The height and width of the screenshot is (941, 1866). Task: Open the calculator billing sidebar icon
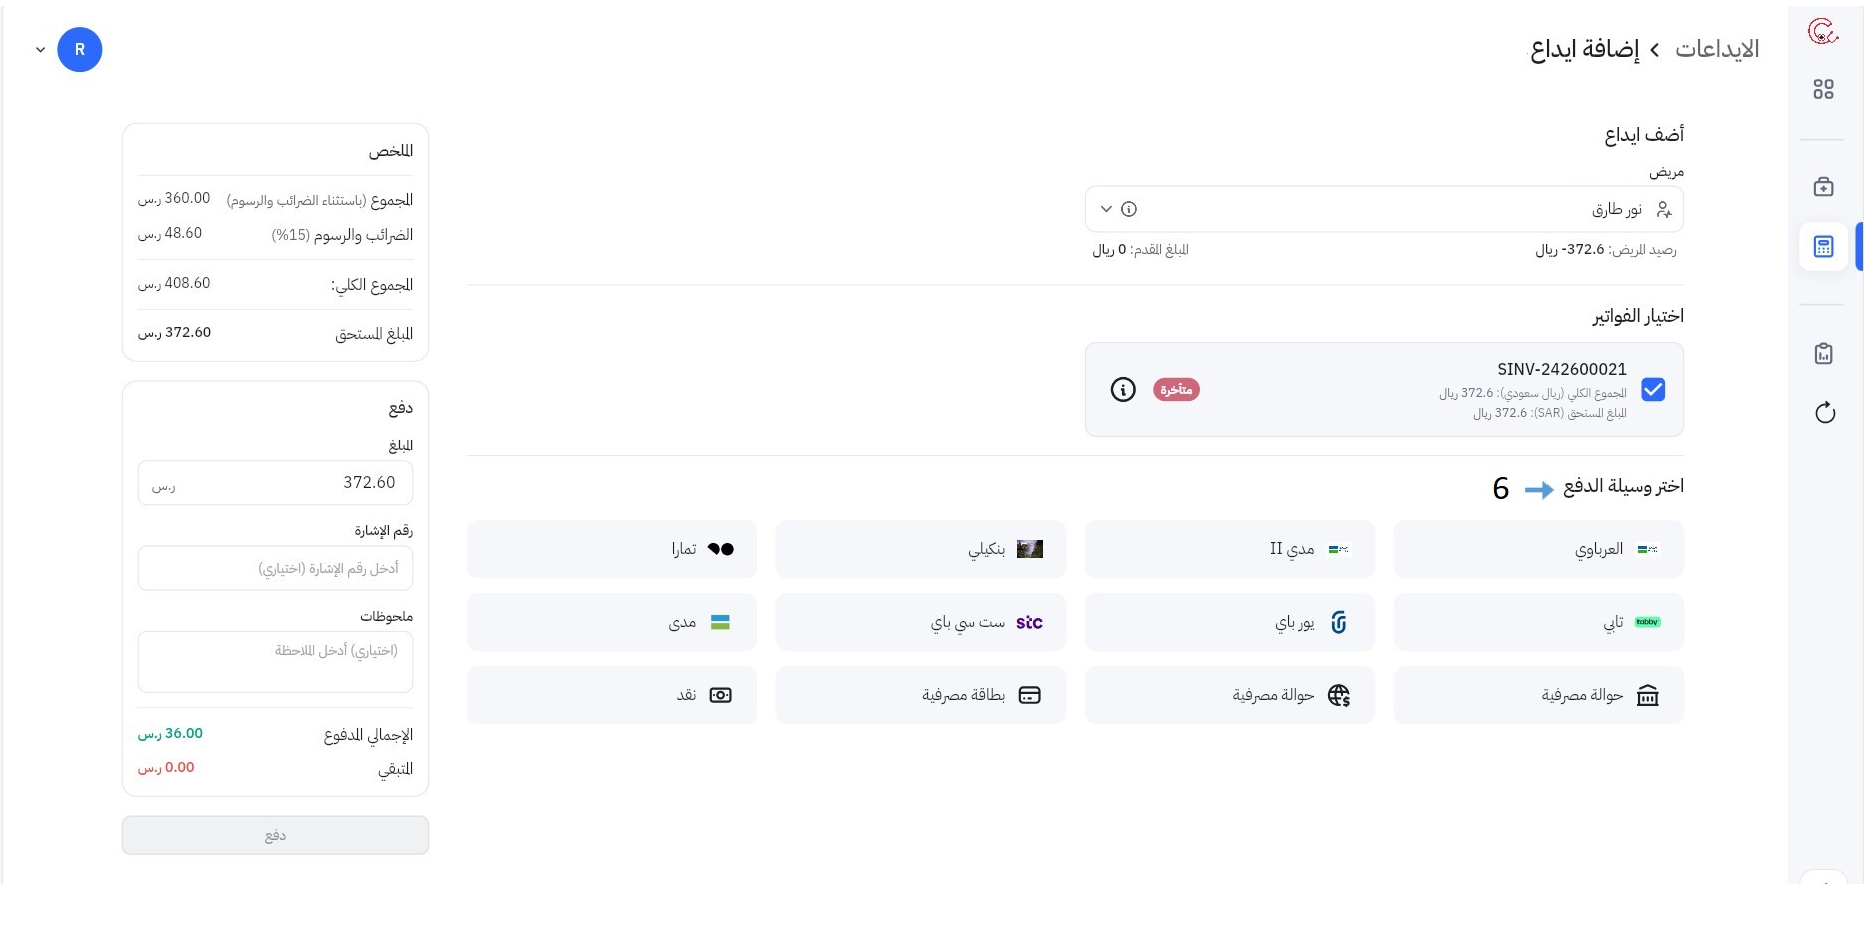[1823, 247]
